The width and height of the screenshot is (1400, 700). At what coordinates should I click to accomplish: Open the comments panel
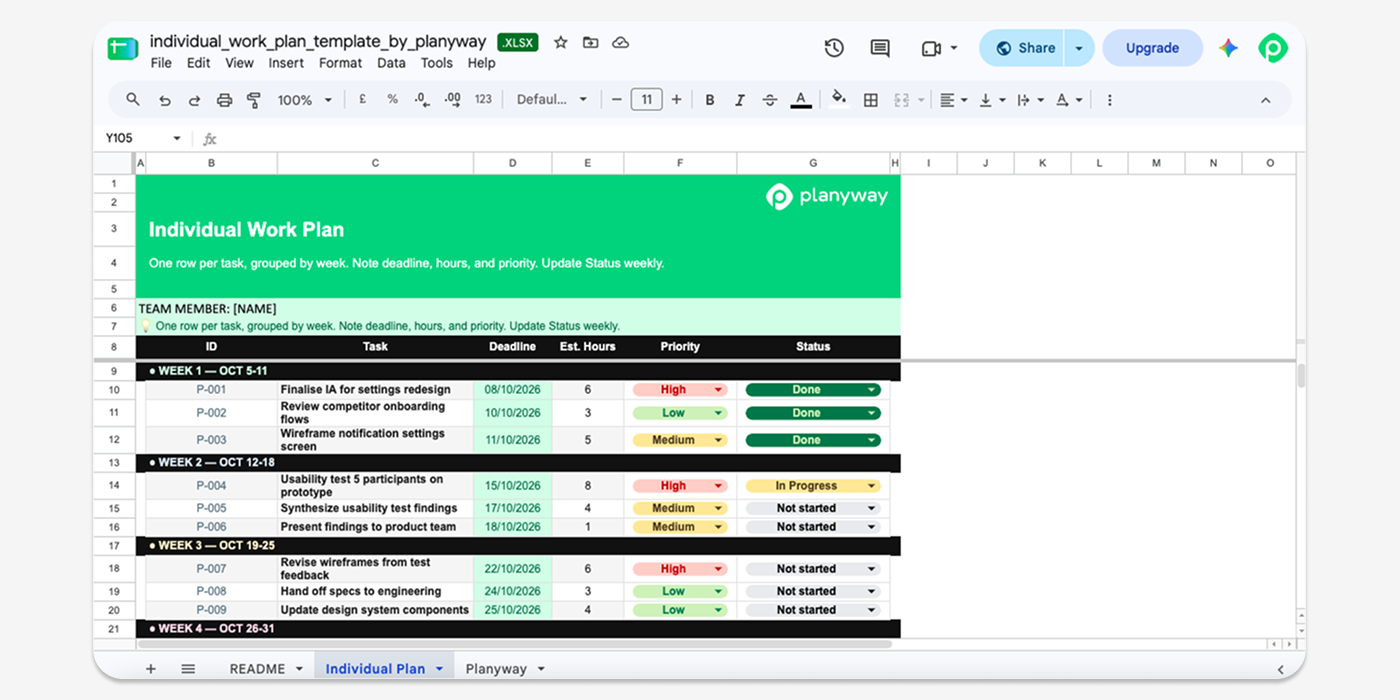coord(880,48)
